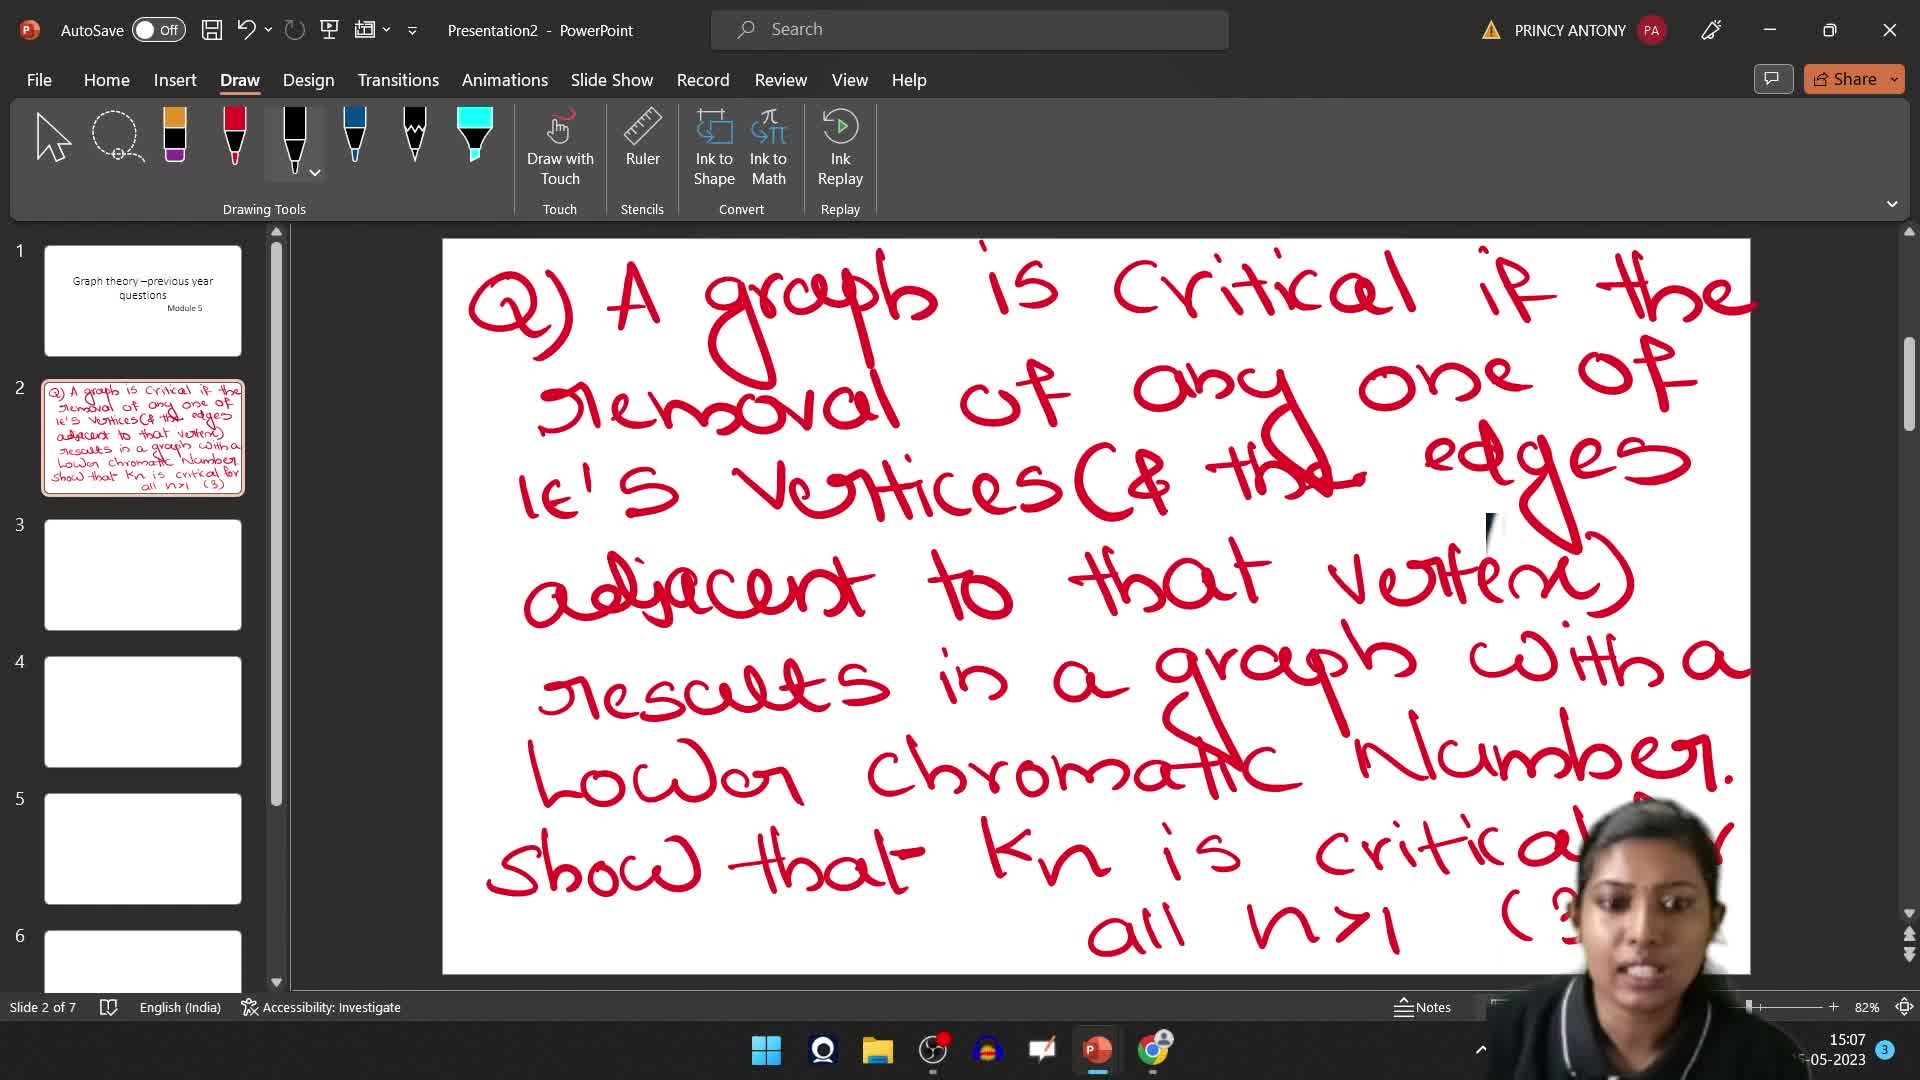The height and width of the screenshot is (1080, 1920).
Task: Select the eraser tool
Action: 175,137
